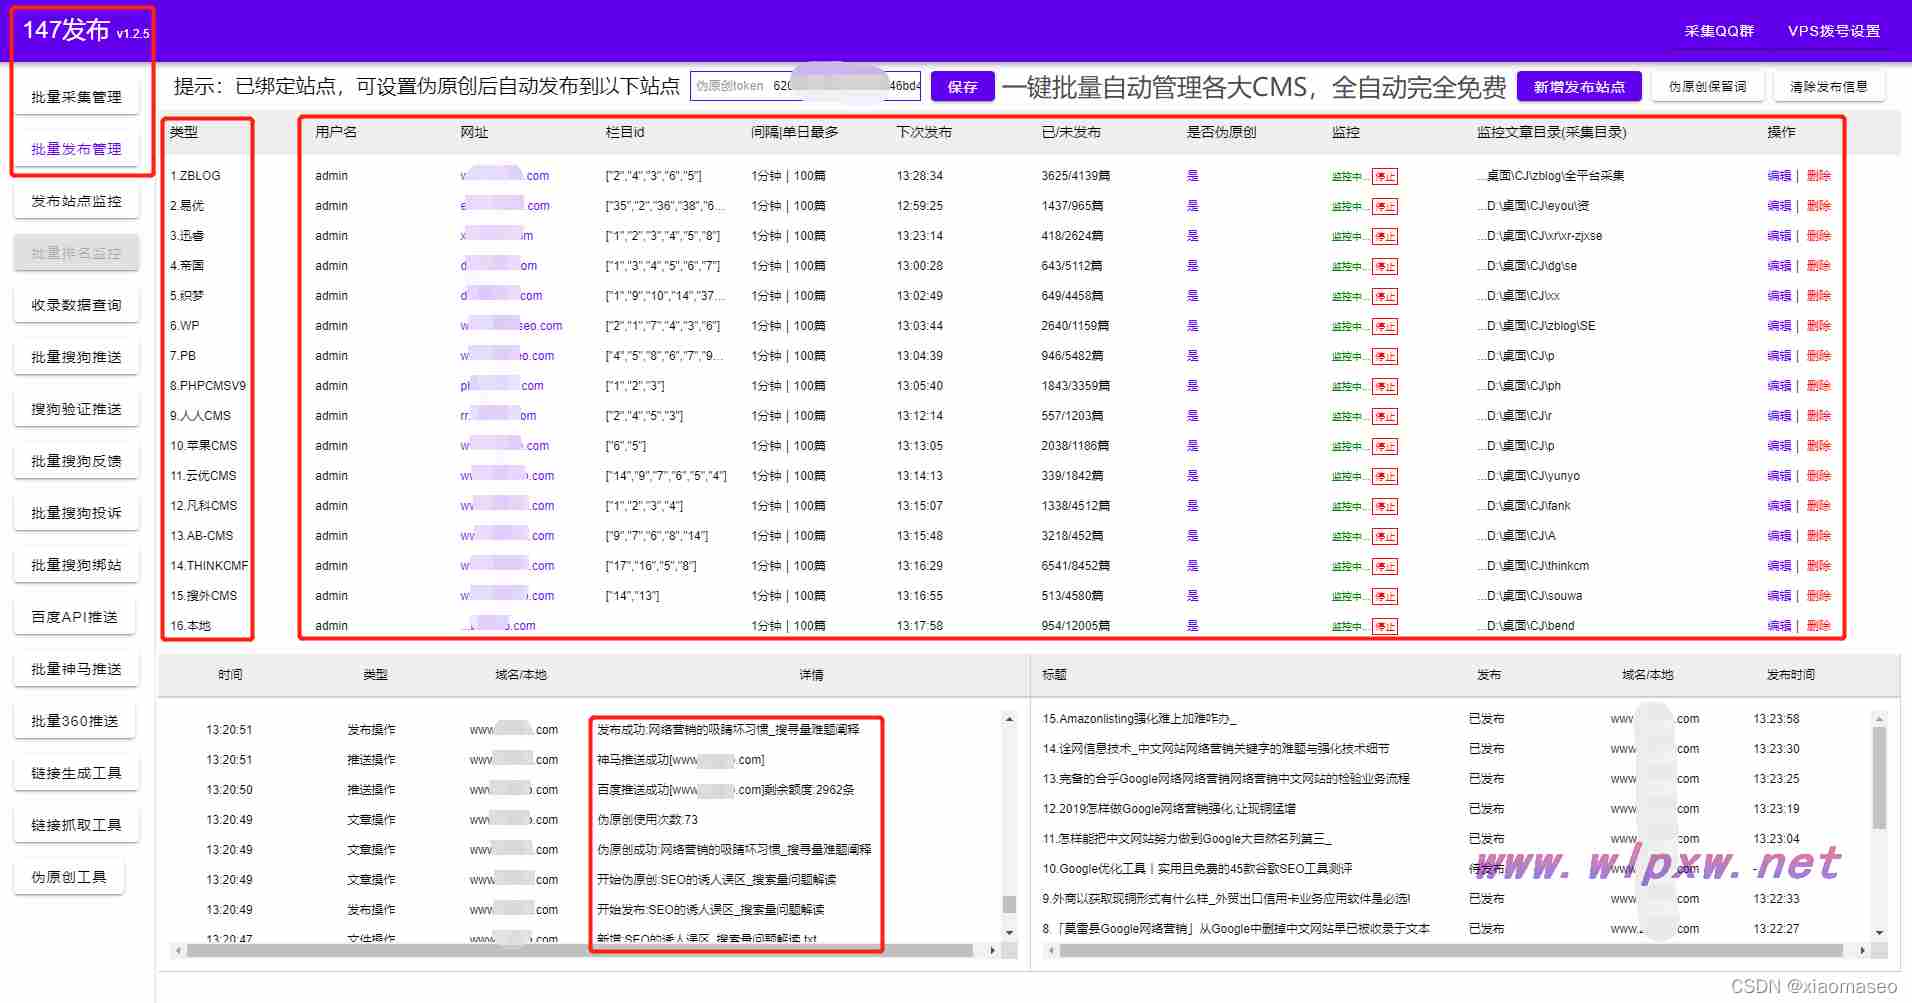
Task: Click 新增发布站点 button
Action: (1579, 87)
